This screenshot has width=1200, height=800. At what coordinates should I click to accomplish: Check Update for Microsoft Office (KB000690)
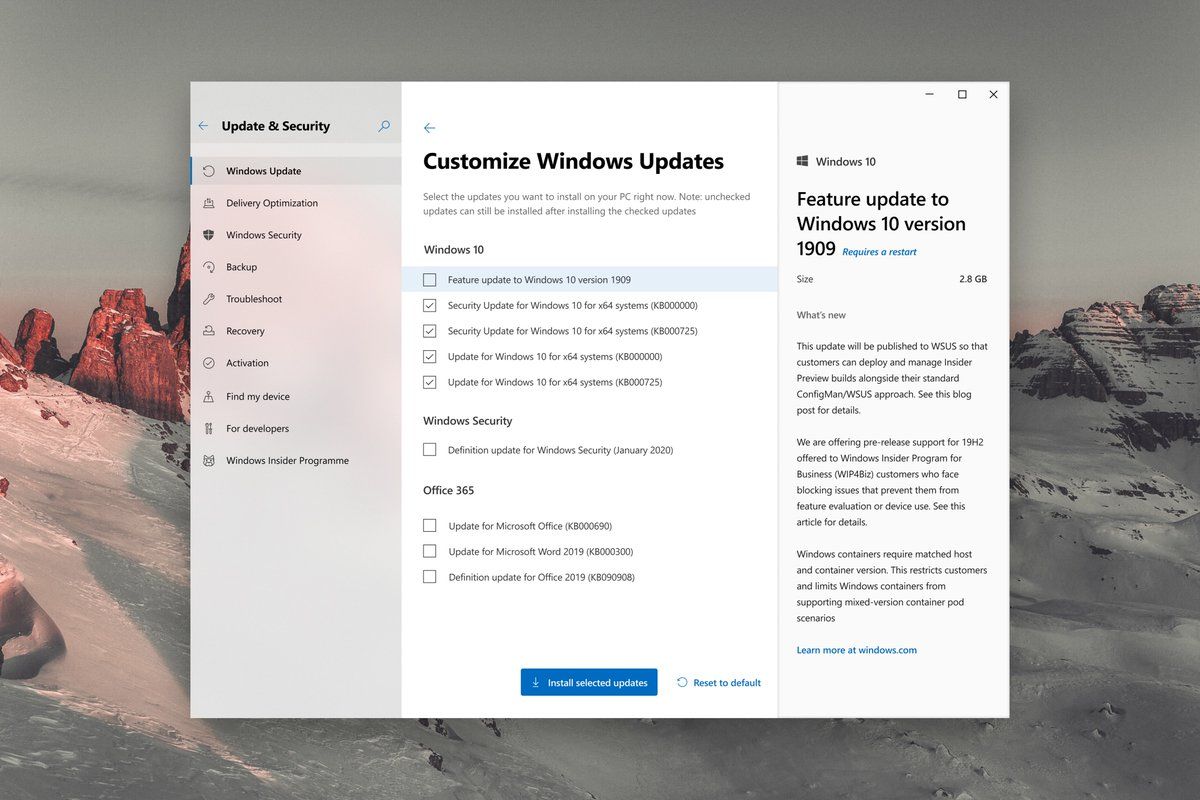(430, 525)
